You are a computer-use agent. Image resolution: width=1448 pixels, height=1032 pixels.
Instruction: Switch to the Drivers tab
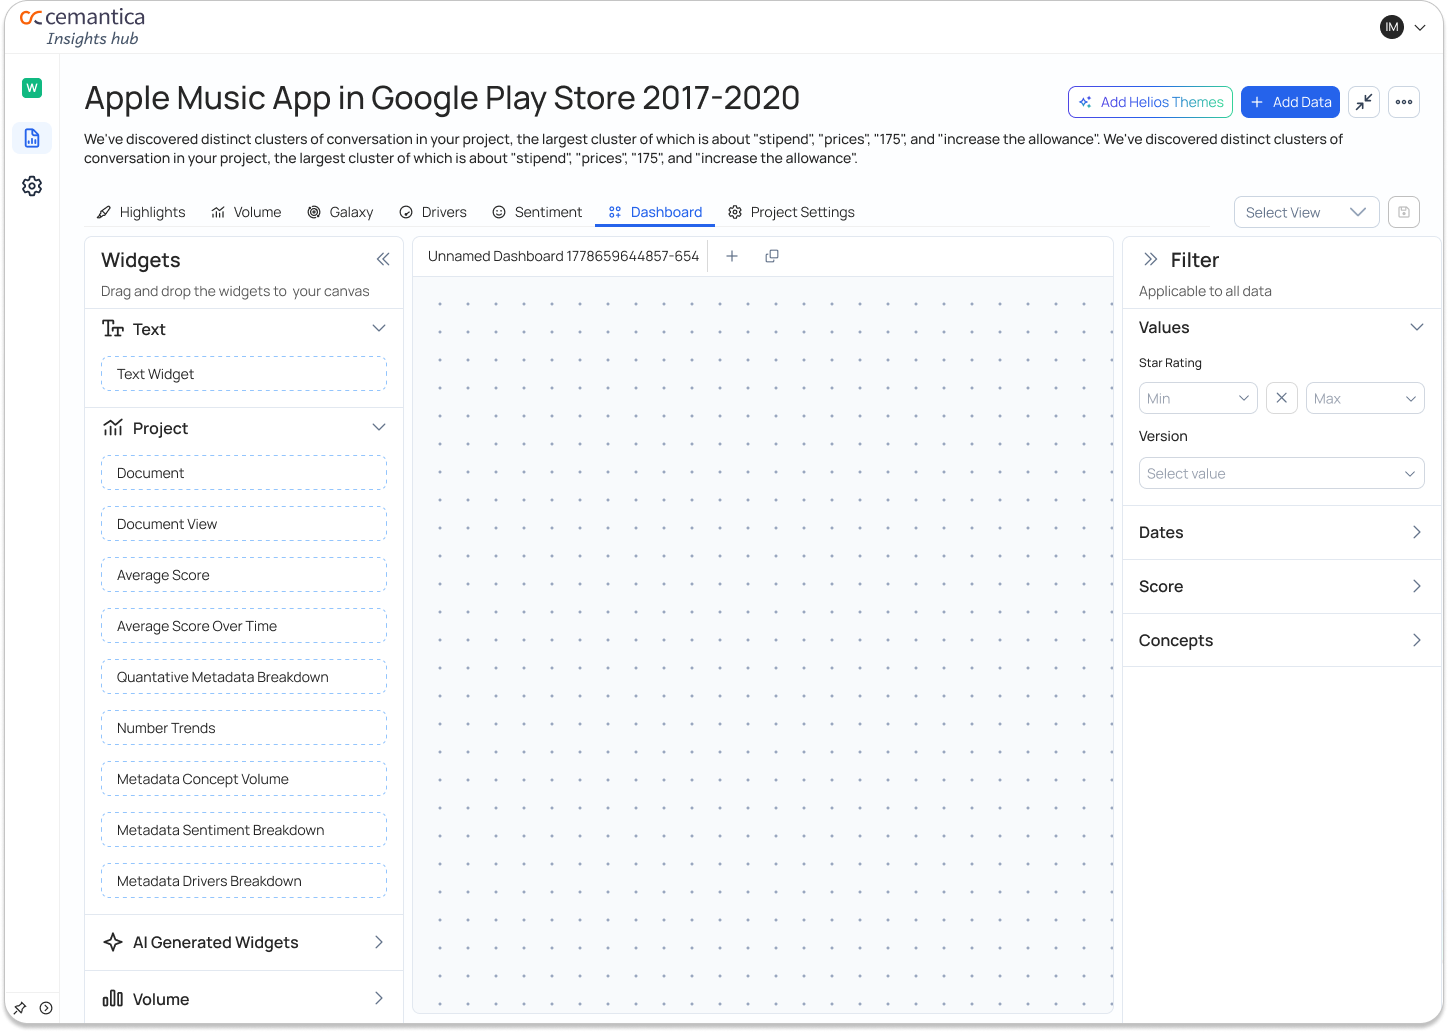[433, 212]
